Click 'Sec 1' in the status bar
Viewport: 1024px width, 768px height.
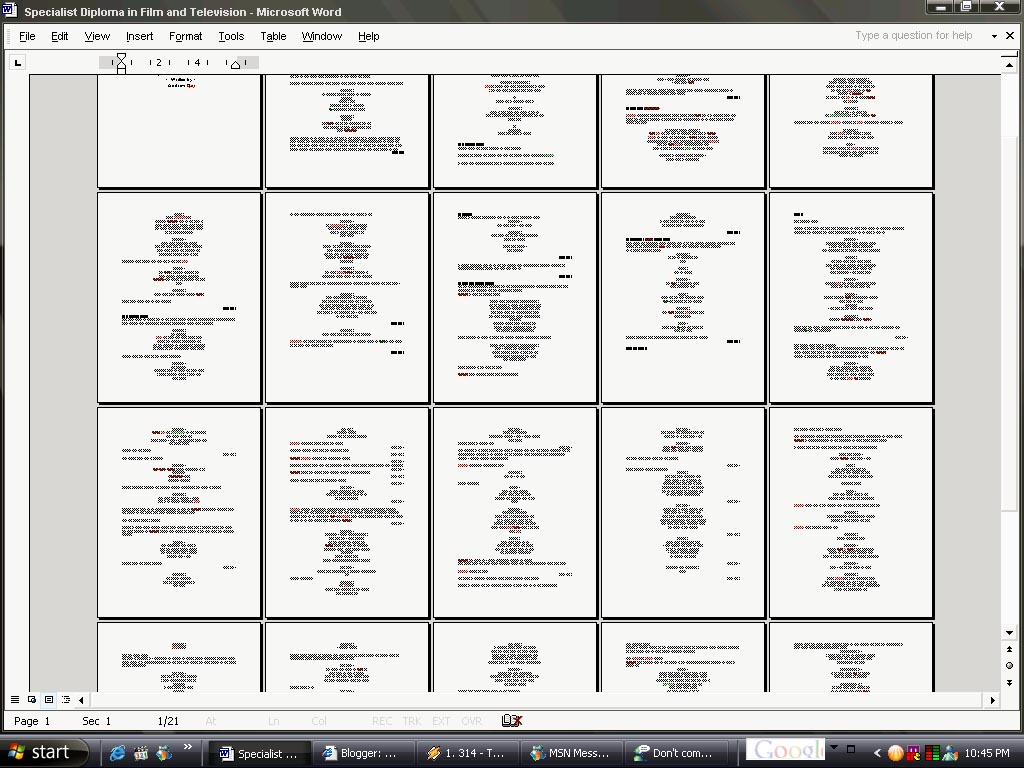click(97, 721)
